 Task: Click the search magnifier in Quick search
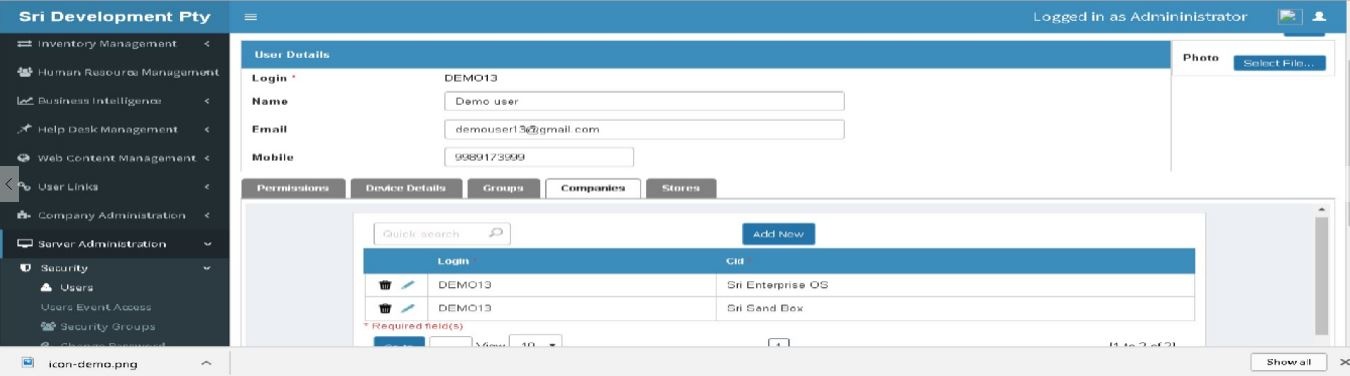tap(495, 234)
